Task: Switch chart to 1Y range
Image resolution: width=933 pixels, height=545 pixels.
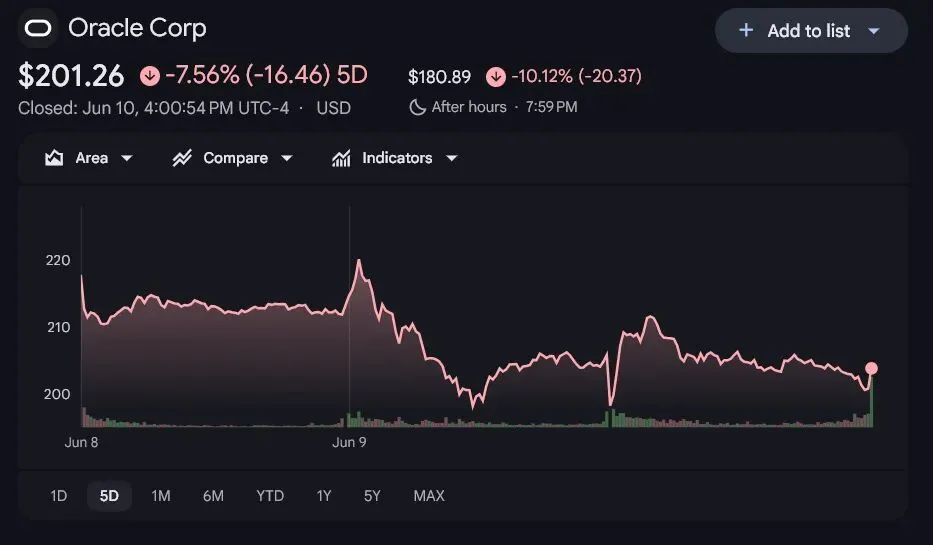Action: [324, 496]
